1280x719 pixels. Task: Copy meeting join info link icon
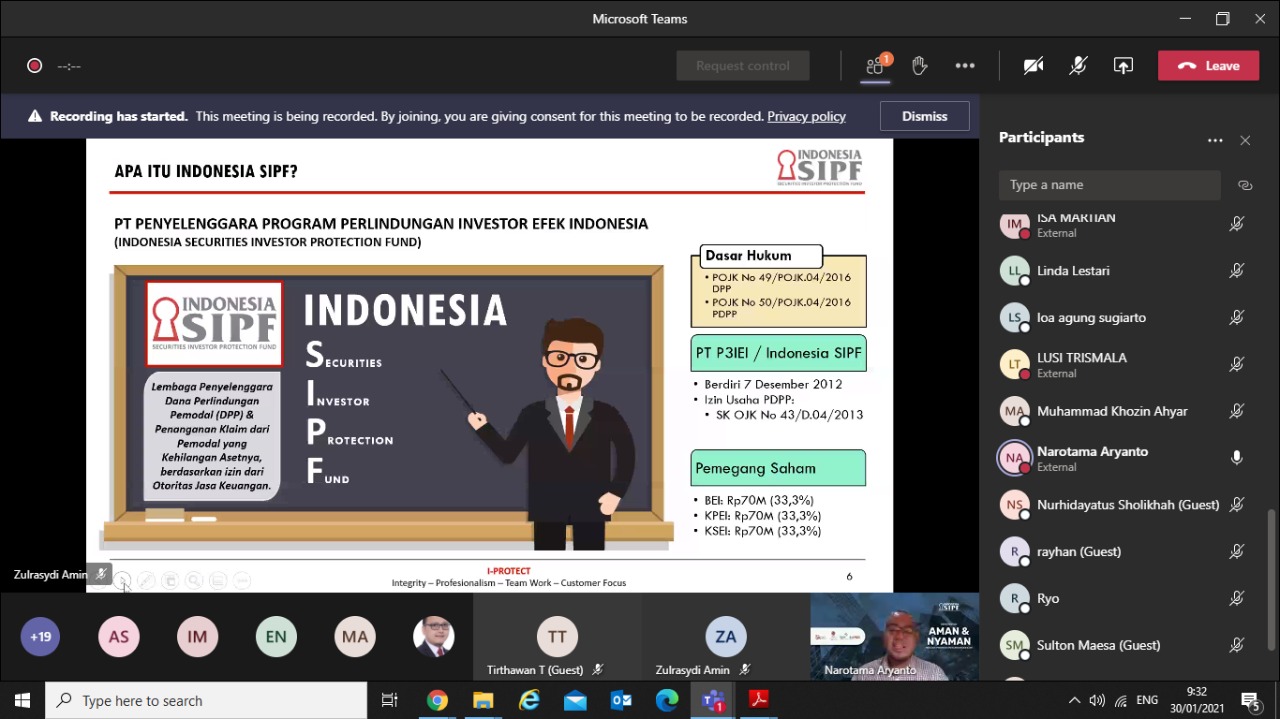[x=1245, y=185]
